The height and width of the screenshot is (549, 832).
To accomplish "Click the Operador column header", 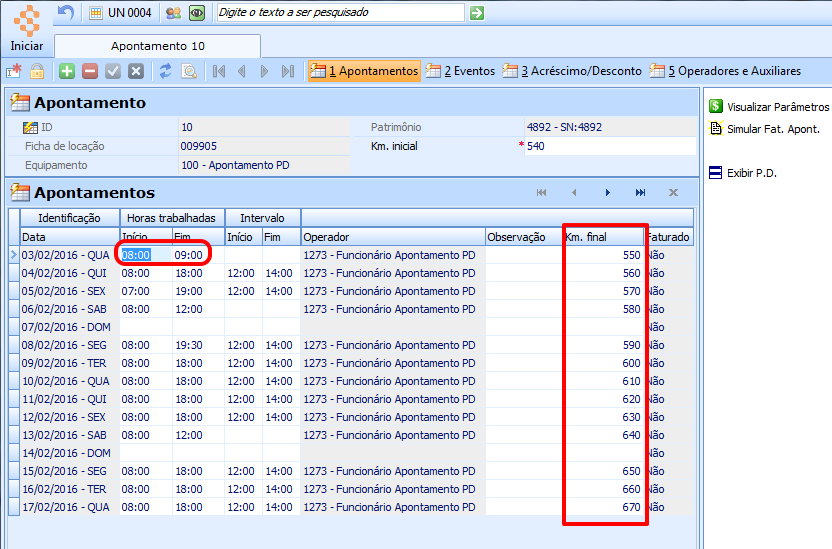I will [x=393, y=237].
